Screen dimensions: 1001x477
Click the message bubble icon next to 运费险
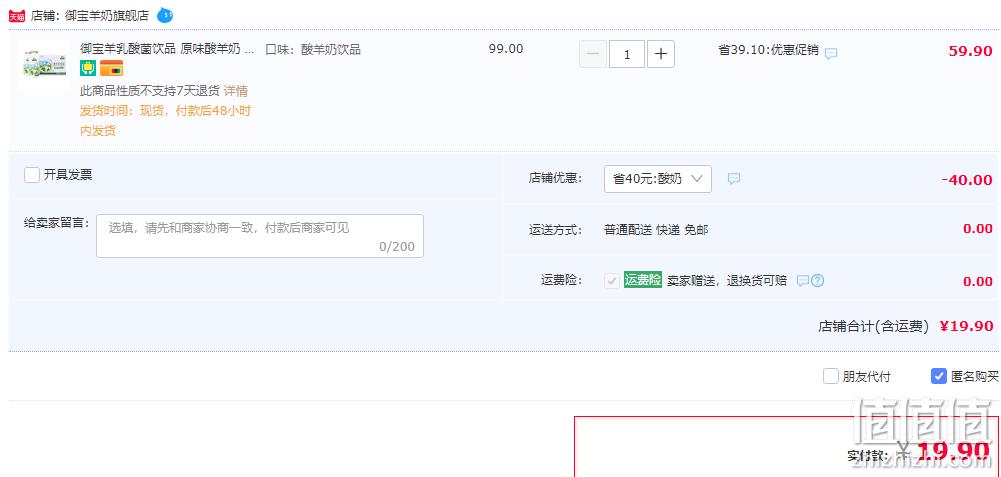point(803,280)
